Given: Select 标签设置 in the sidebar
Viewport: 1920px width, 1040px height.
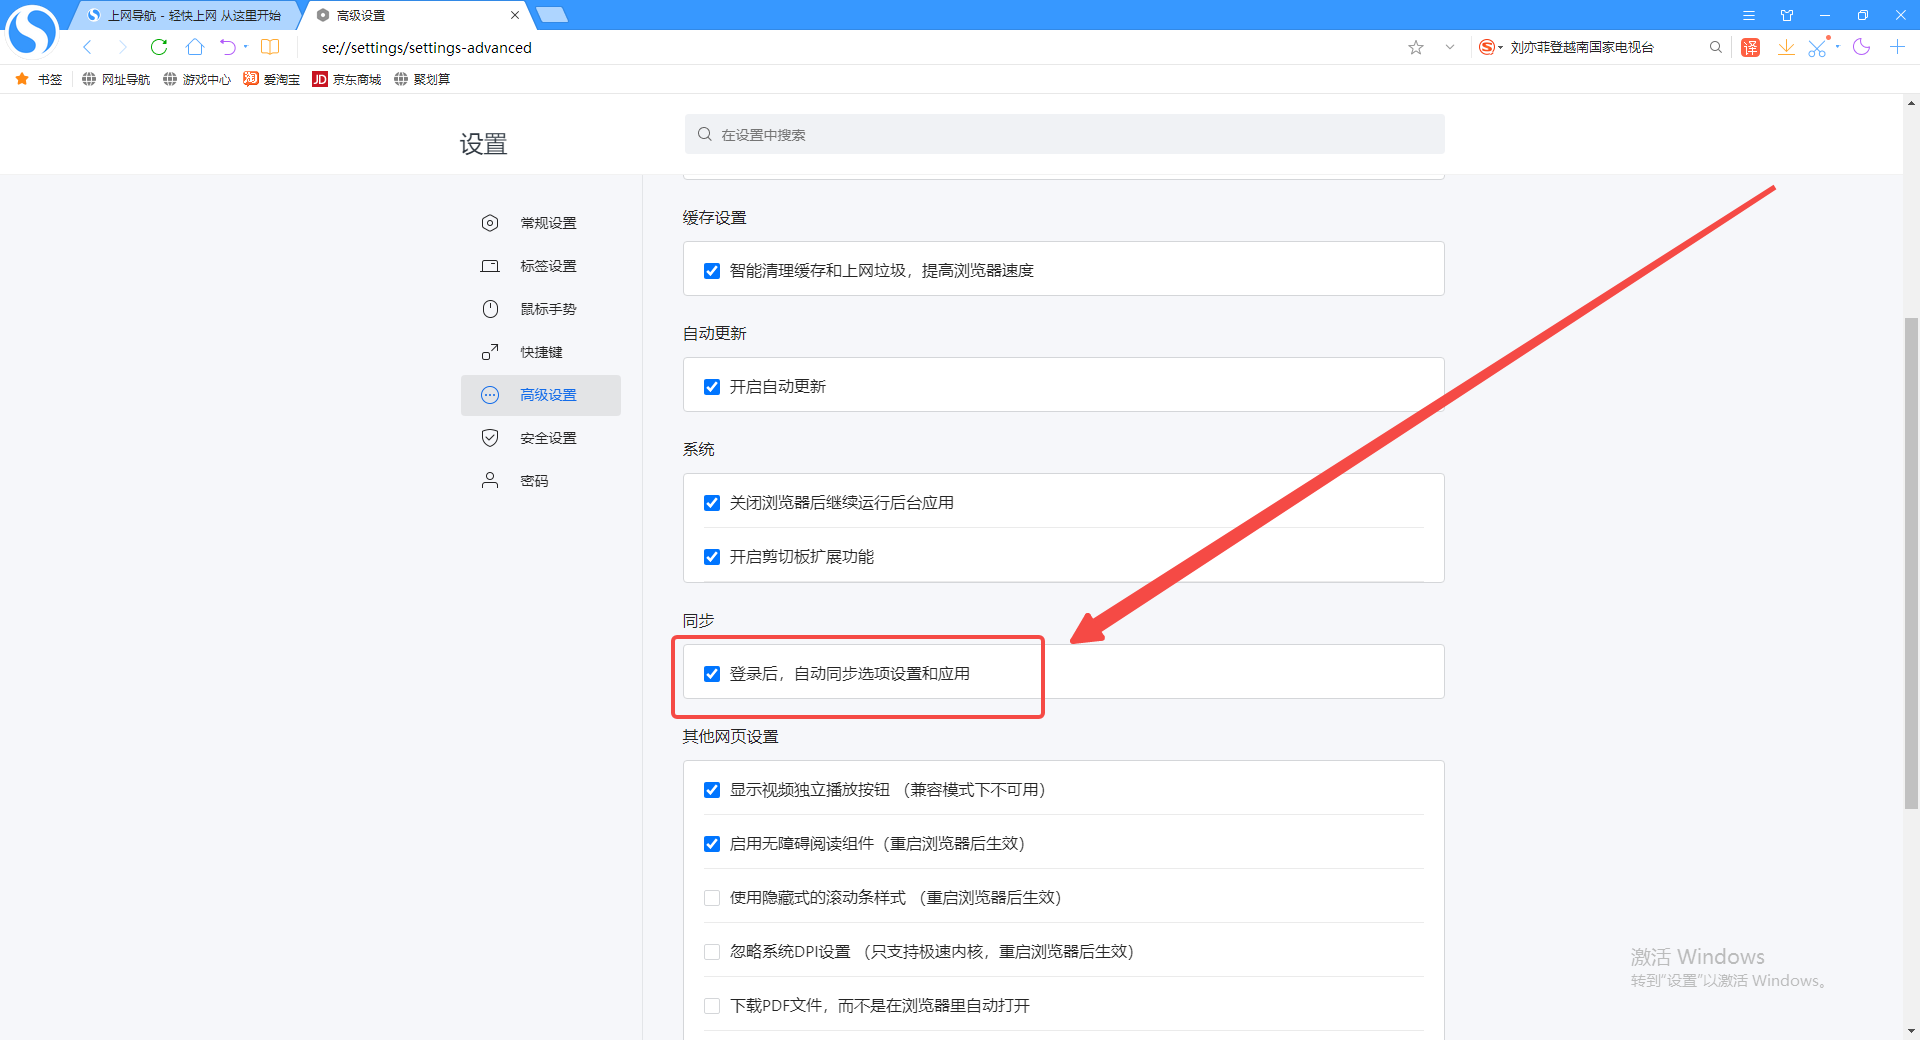Looking at the screenshot, I should (x=541, y=266).
